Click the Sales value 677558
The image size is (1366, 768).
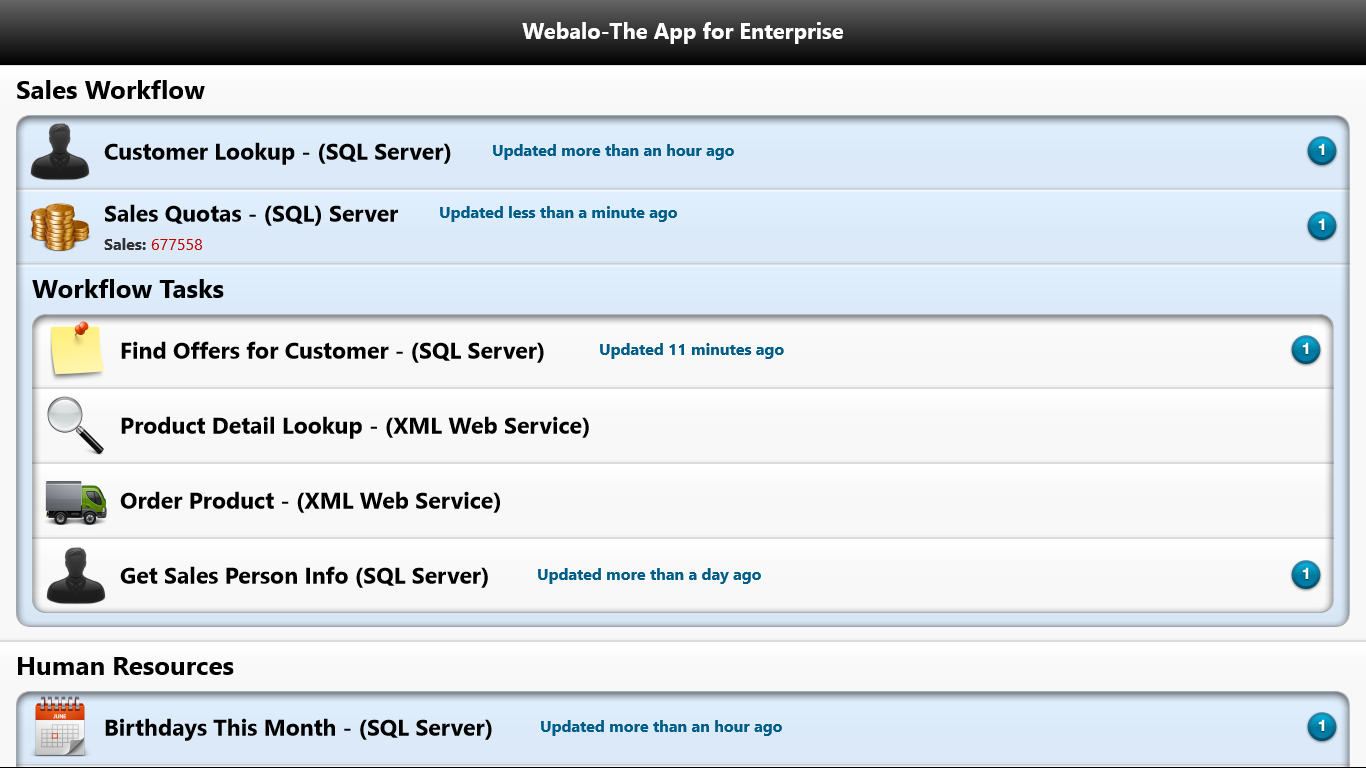pyautogui.click(x=177, y=245)
